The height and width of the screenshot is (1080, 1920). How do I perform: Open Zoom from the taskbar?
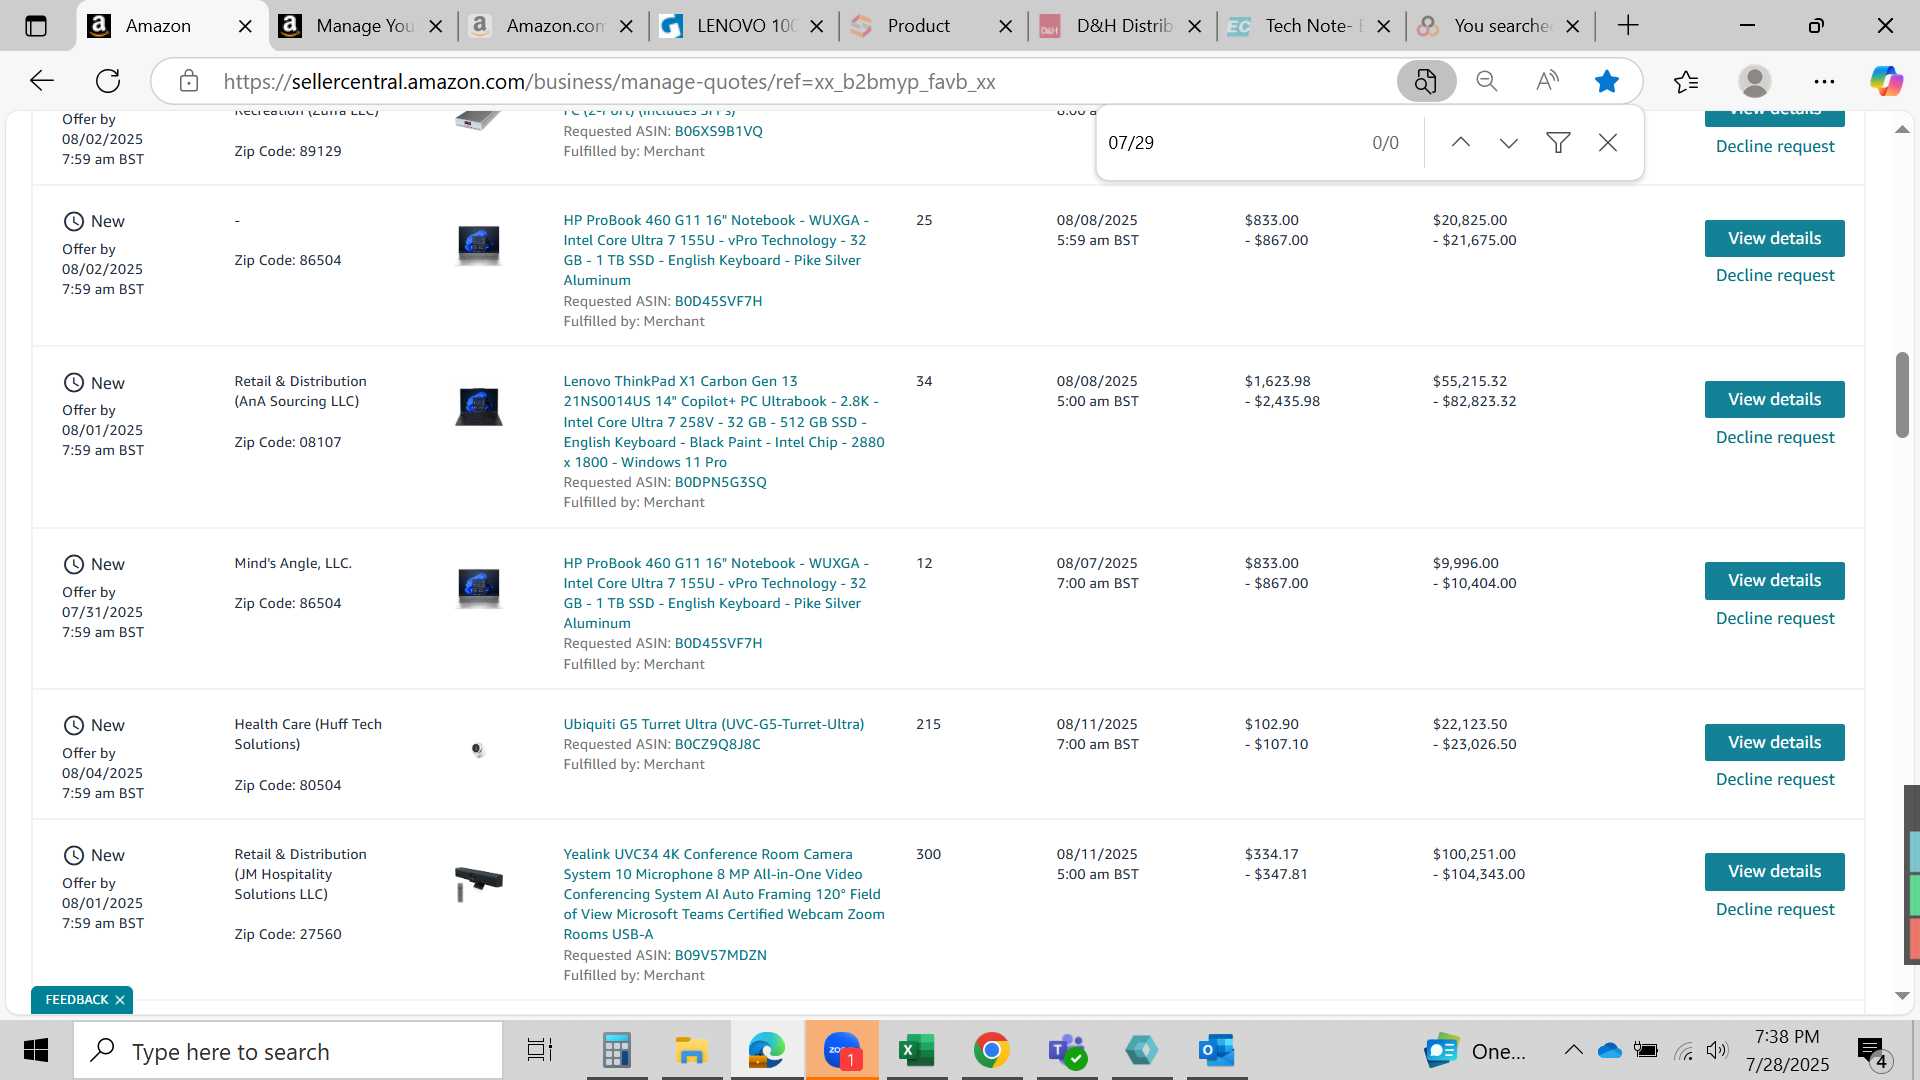coord(842,1050)
